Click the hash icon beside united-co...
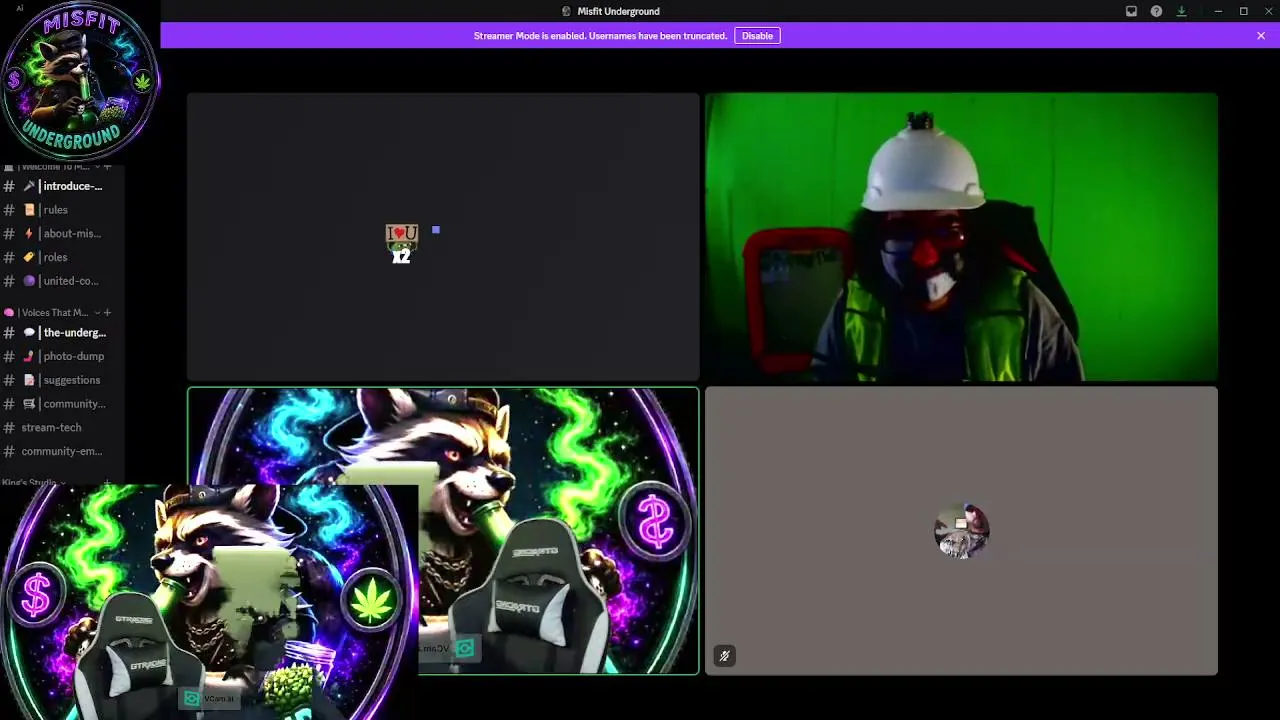The height and width of the screenshot is (720, 1280). 9,281
